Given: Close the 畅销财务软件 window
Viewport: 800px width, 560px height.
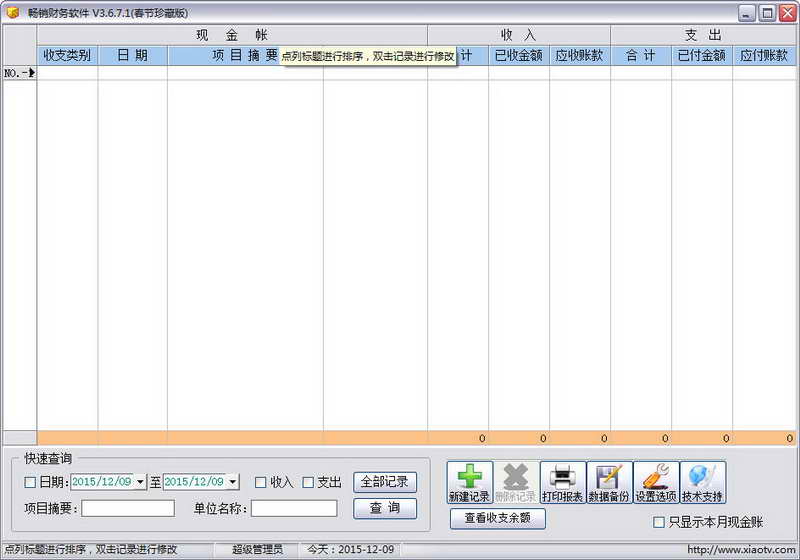Looking at the screenshot, I should click(787, 13).
